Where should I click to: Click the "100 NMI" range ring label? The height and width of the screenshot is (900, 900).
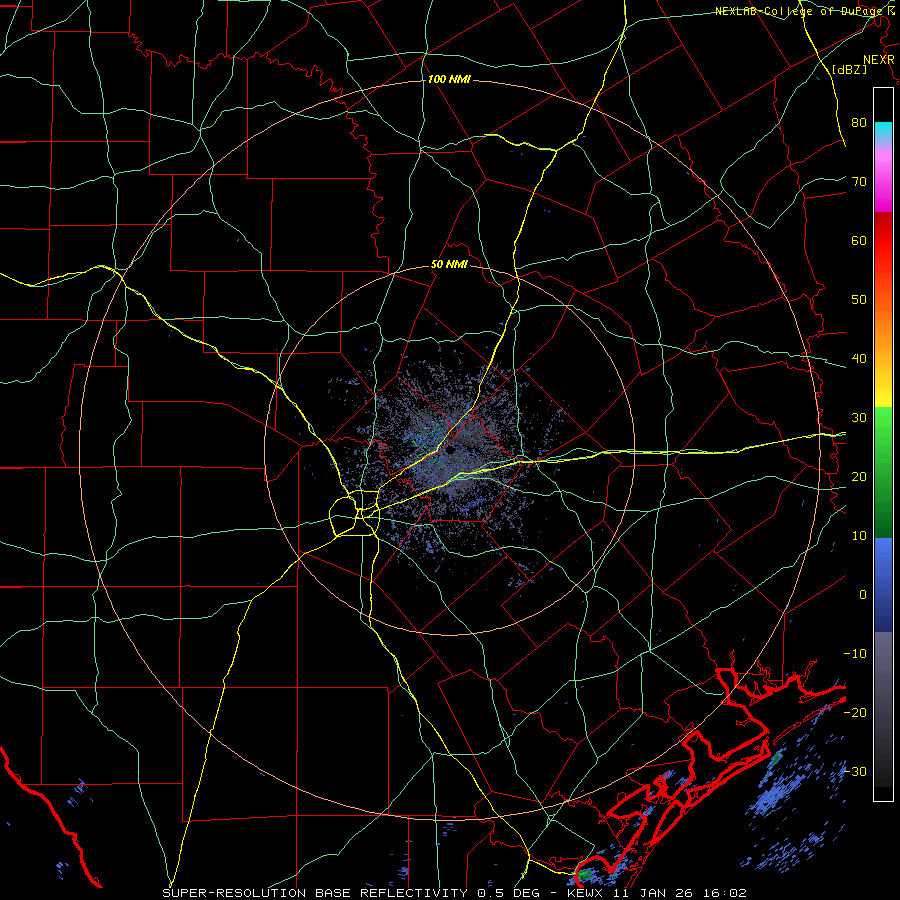coord(449,79)
